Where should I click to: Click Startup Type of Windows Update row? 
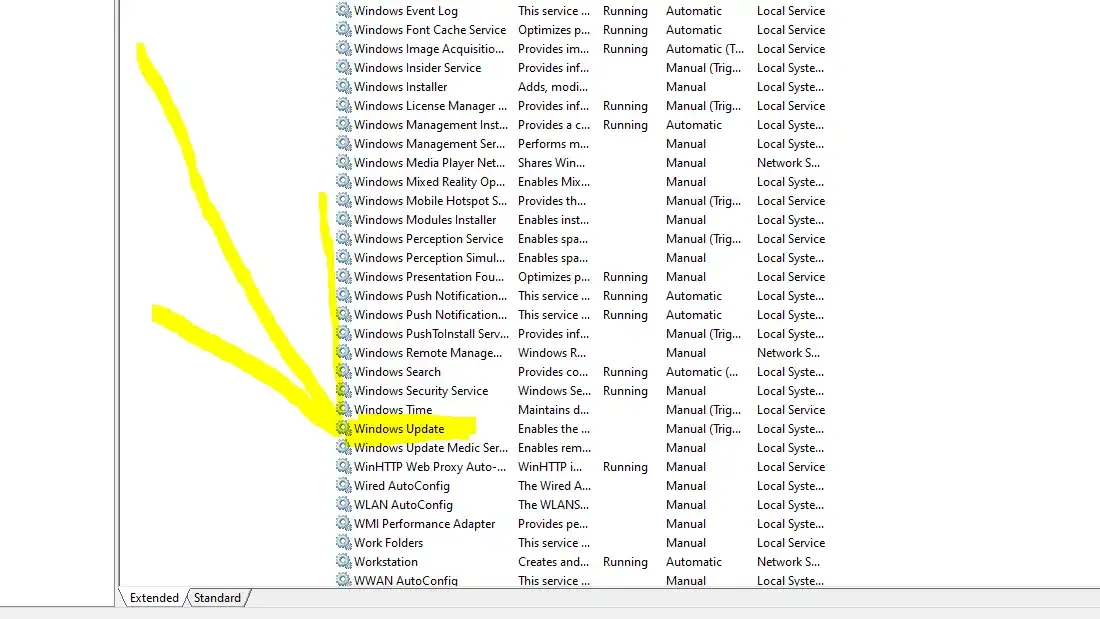[x=703, y=429]
